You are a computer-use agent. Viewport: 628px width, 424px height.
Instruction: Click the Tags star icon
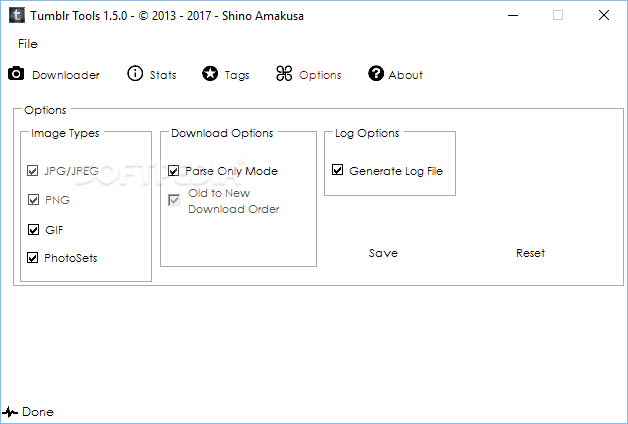(210, 74)
